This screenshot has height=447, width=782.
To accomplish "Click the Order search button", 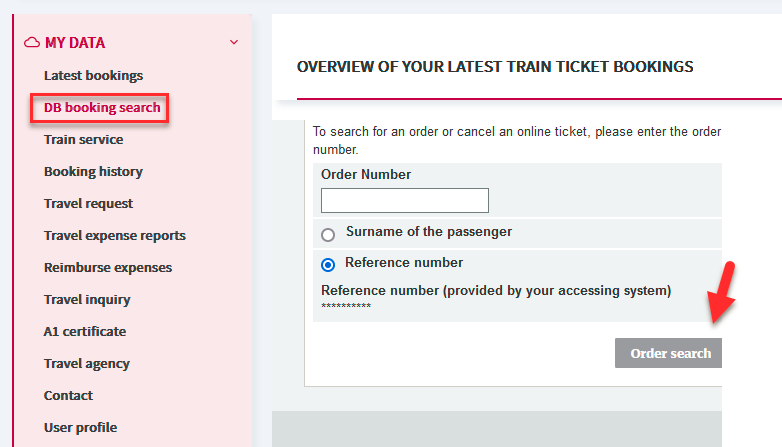I will pyautogui.click(x=668, y=353).
